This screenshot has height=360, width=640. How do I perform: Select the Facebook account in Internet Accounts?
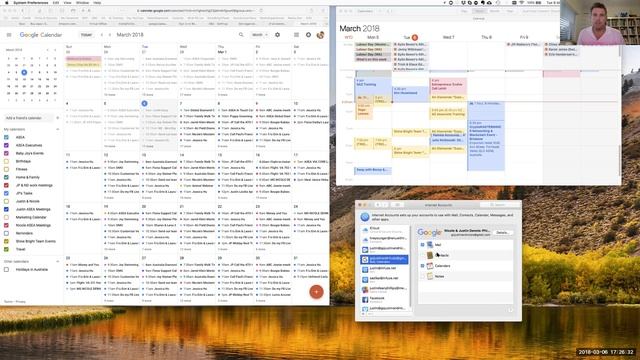[384, 300]
